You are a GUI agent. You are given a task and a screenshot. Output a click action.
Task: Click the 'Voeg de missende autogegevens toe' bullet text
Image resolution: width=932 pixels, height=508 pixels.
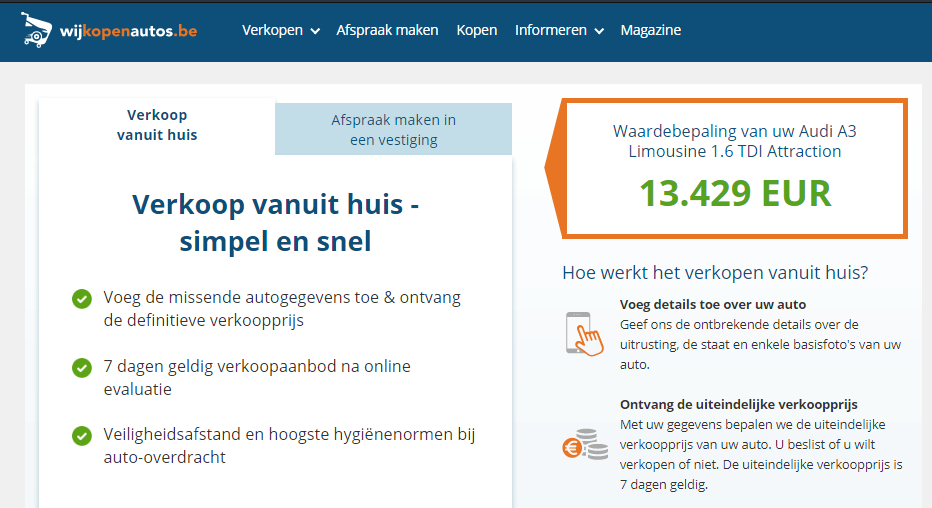point(282,308)
